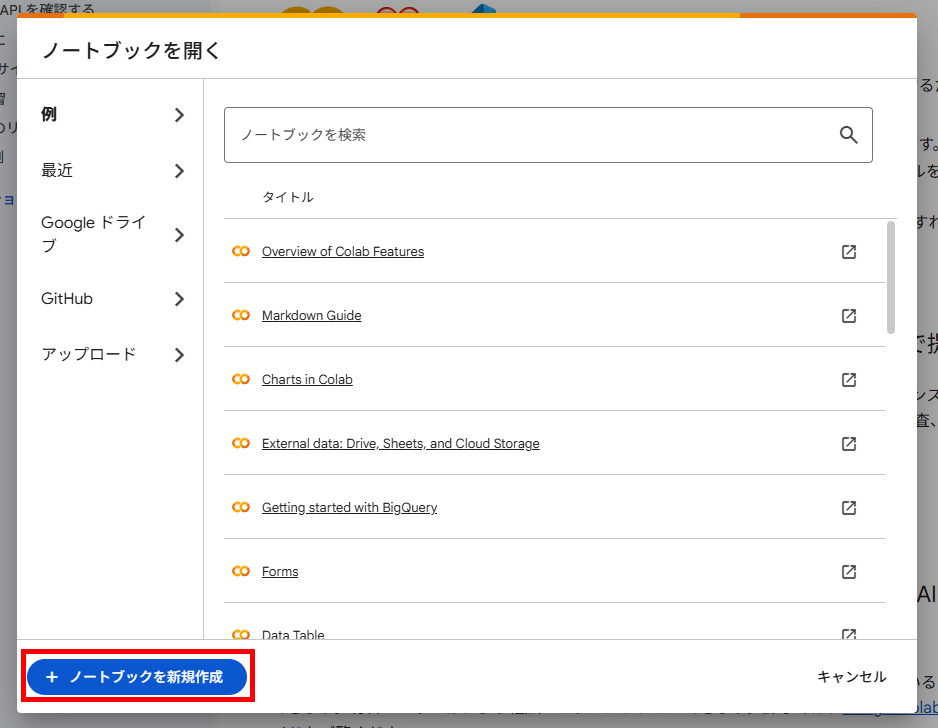Click Colab logo beside Forms
Viewport: 938px width, 728px height.
tap(240, 571)
